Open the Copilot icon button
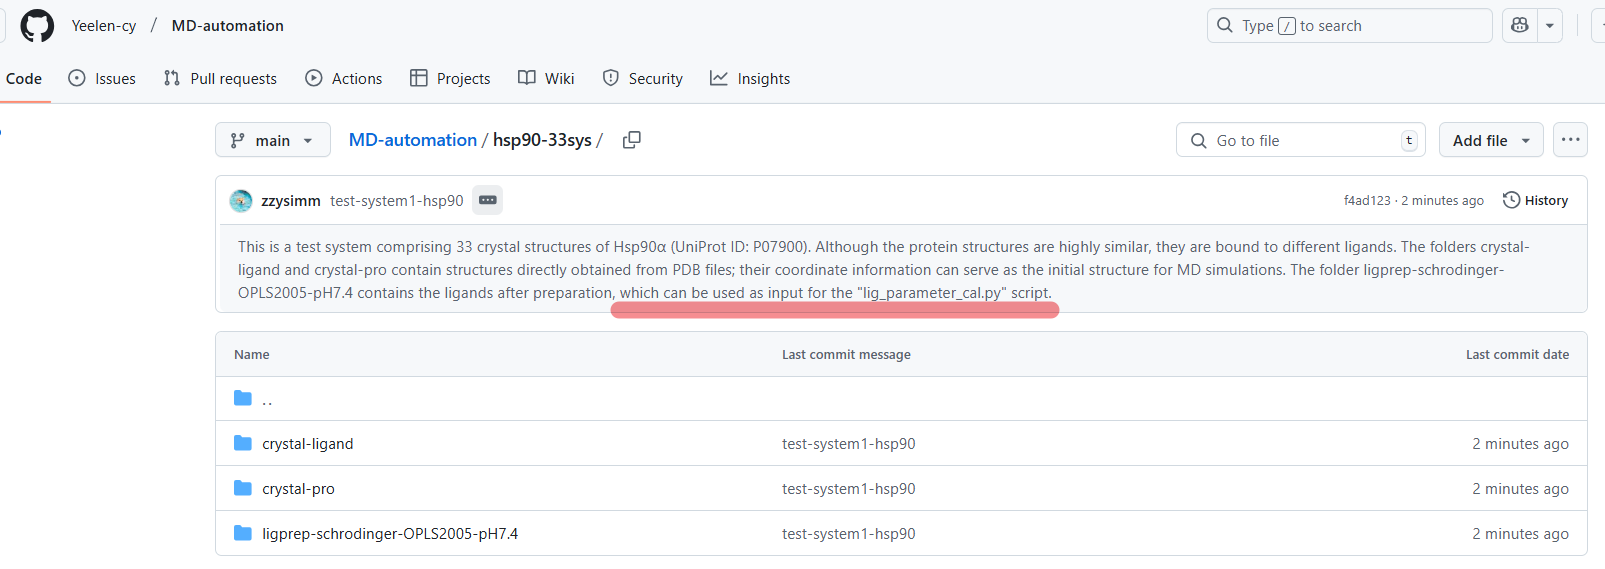 pyautogui.click(x=1520, y=26)
